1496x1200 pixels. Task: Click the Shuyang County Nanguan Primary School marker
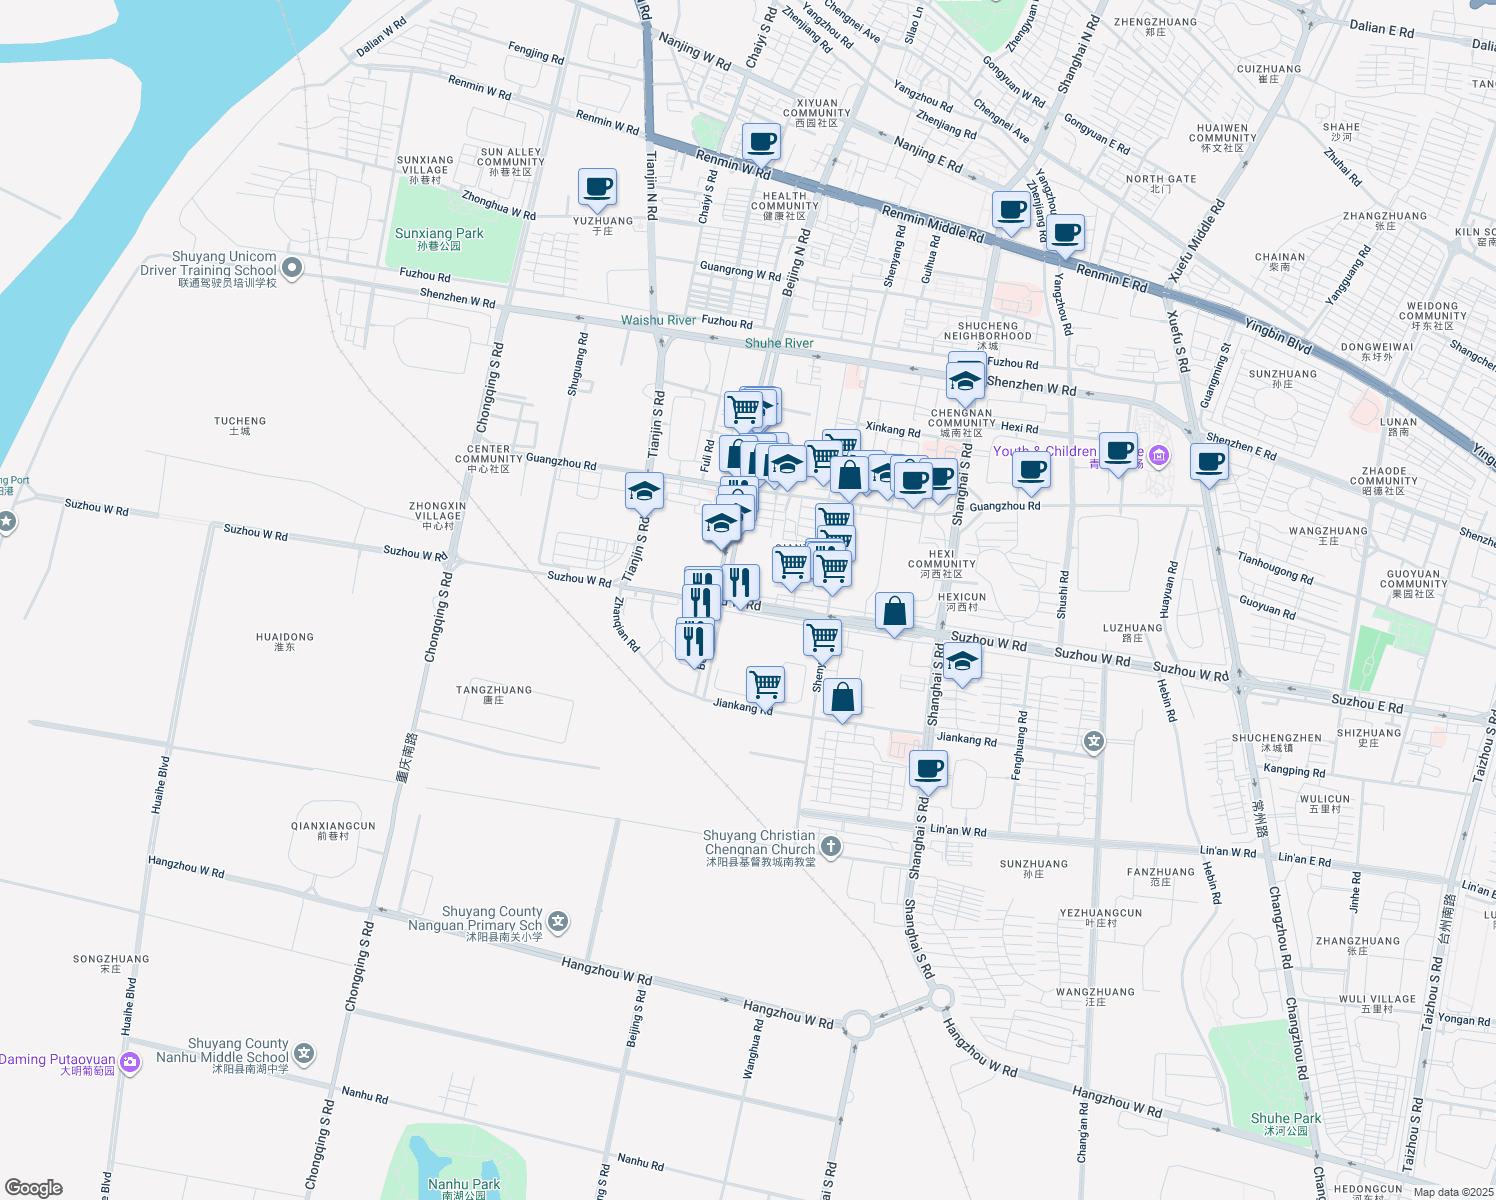point(557,921)
